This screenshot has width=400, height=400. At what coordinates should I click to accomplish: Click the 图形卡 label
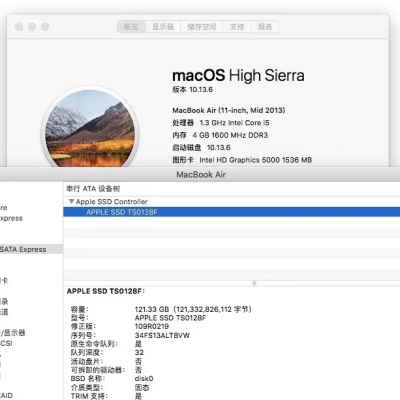(x=183, y=160)
